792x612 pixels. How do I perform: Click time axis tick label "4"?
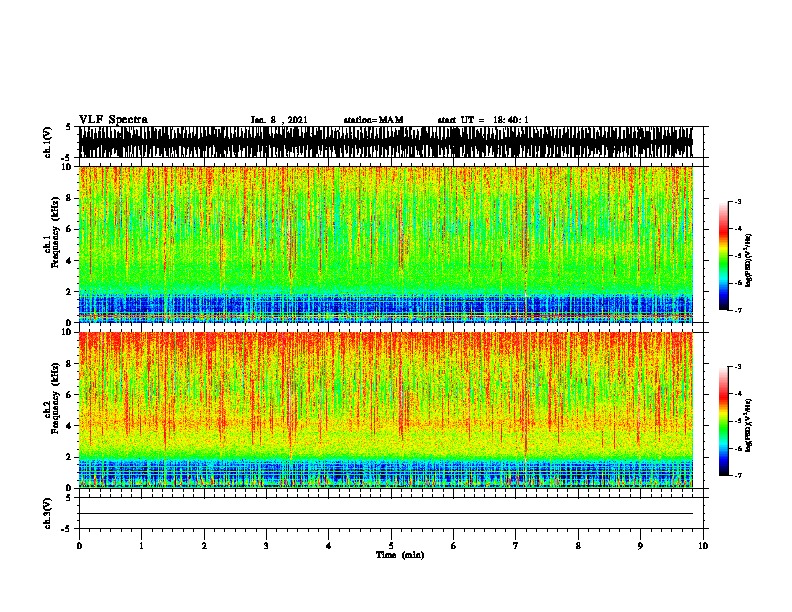[329, 546]
